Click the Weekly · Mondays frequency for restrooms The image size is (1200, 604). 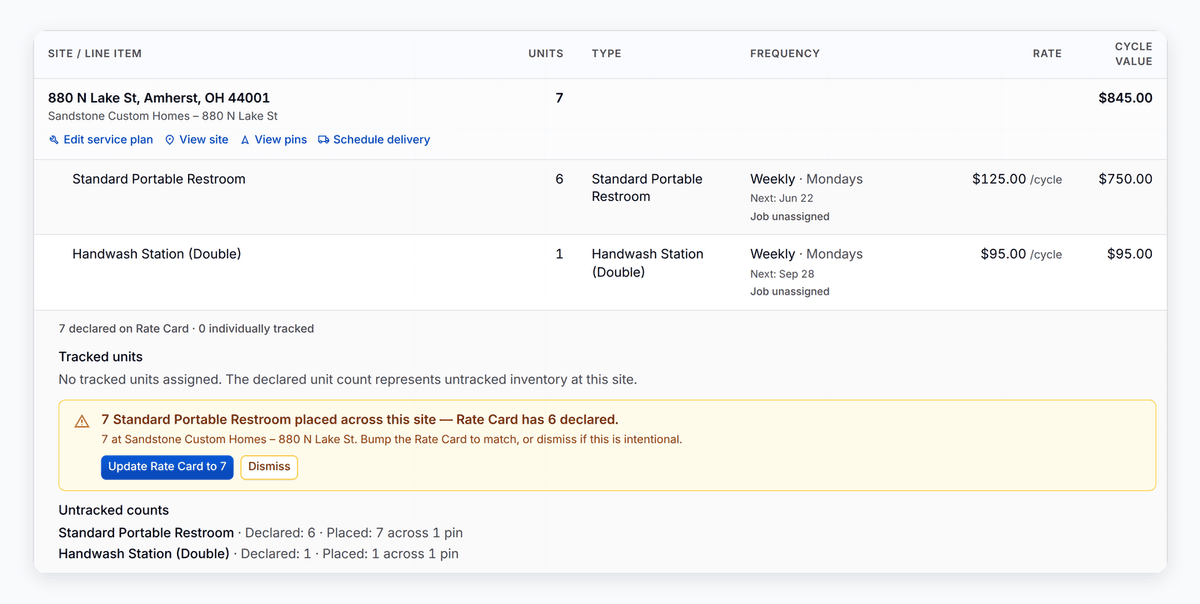click(806, 179)
